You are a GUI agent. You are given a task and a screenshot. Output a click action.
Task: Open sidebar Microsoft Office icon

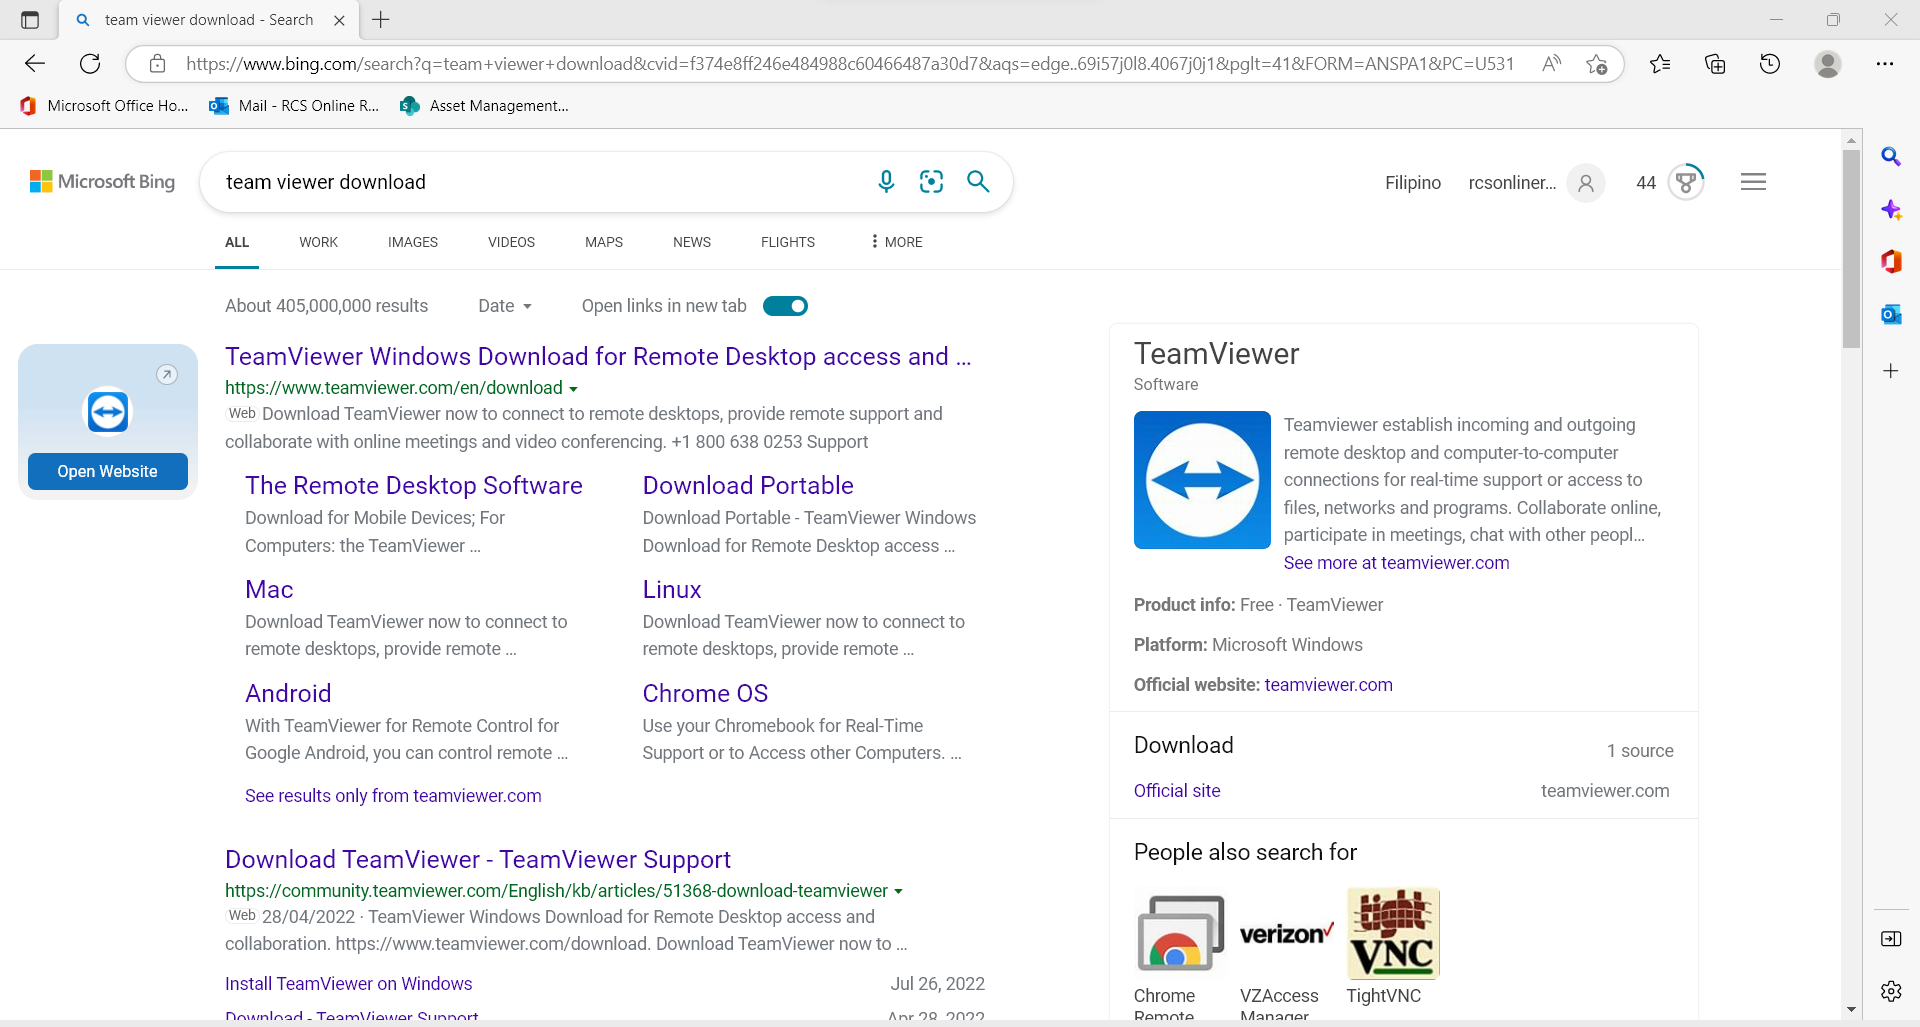1891,262
